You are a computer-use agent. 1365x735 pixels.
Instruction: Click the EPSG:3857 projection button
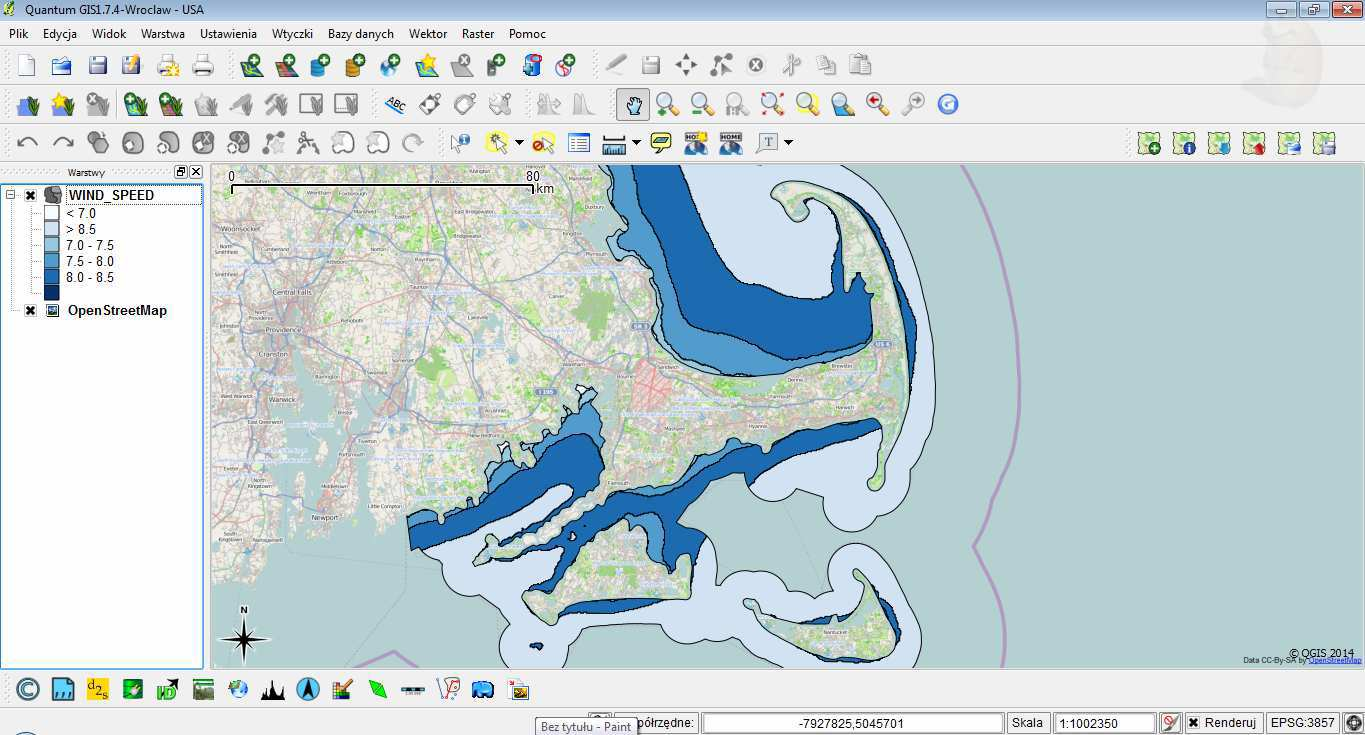(1303, 723)
